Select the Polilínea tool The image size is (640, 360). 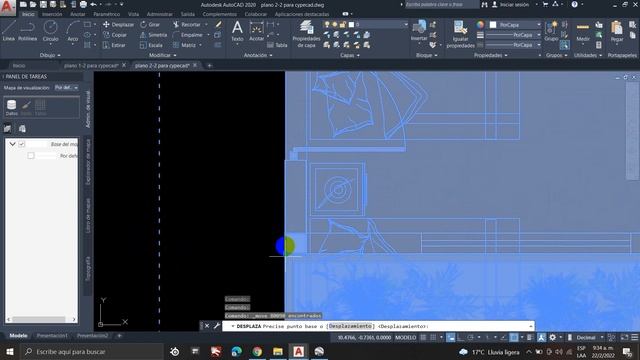tap(27, 31)
